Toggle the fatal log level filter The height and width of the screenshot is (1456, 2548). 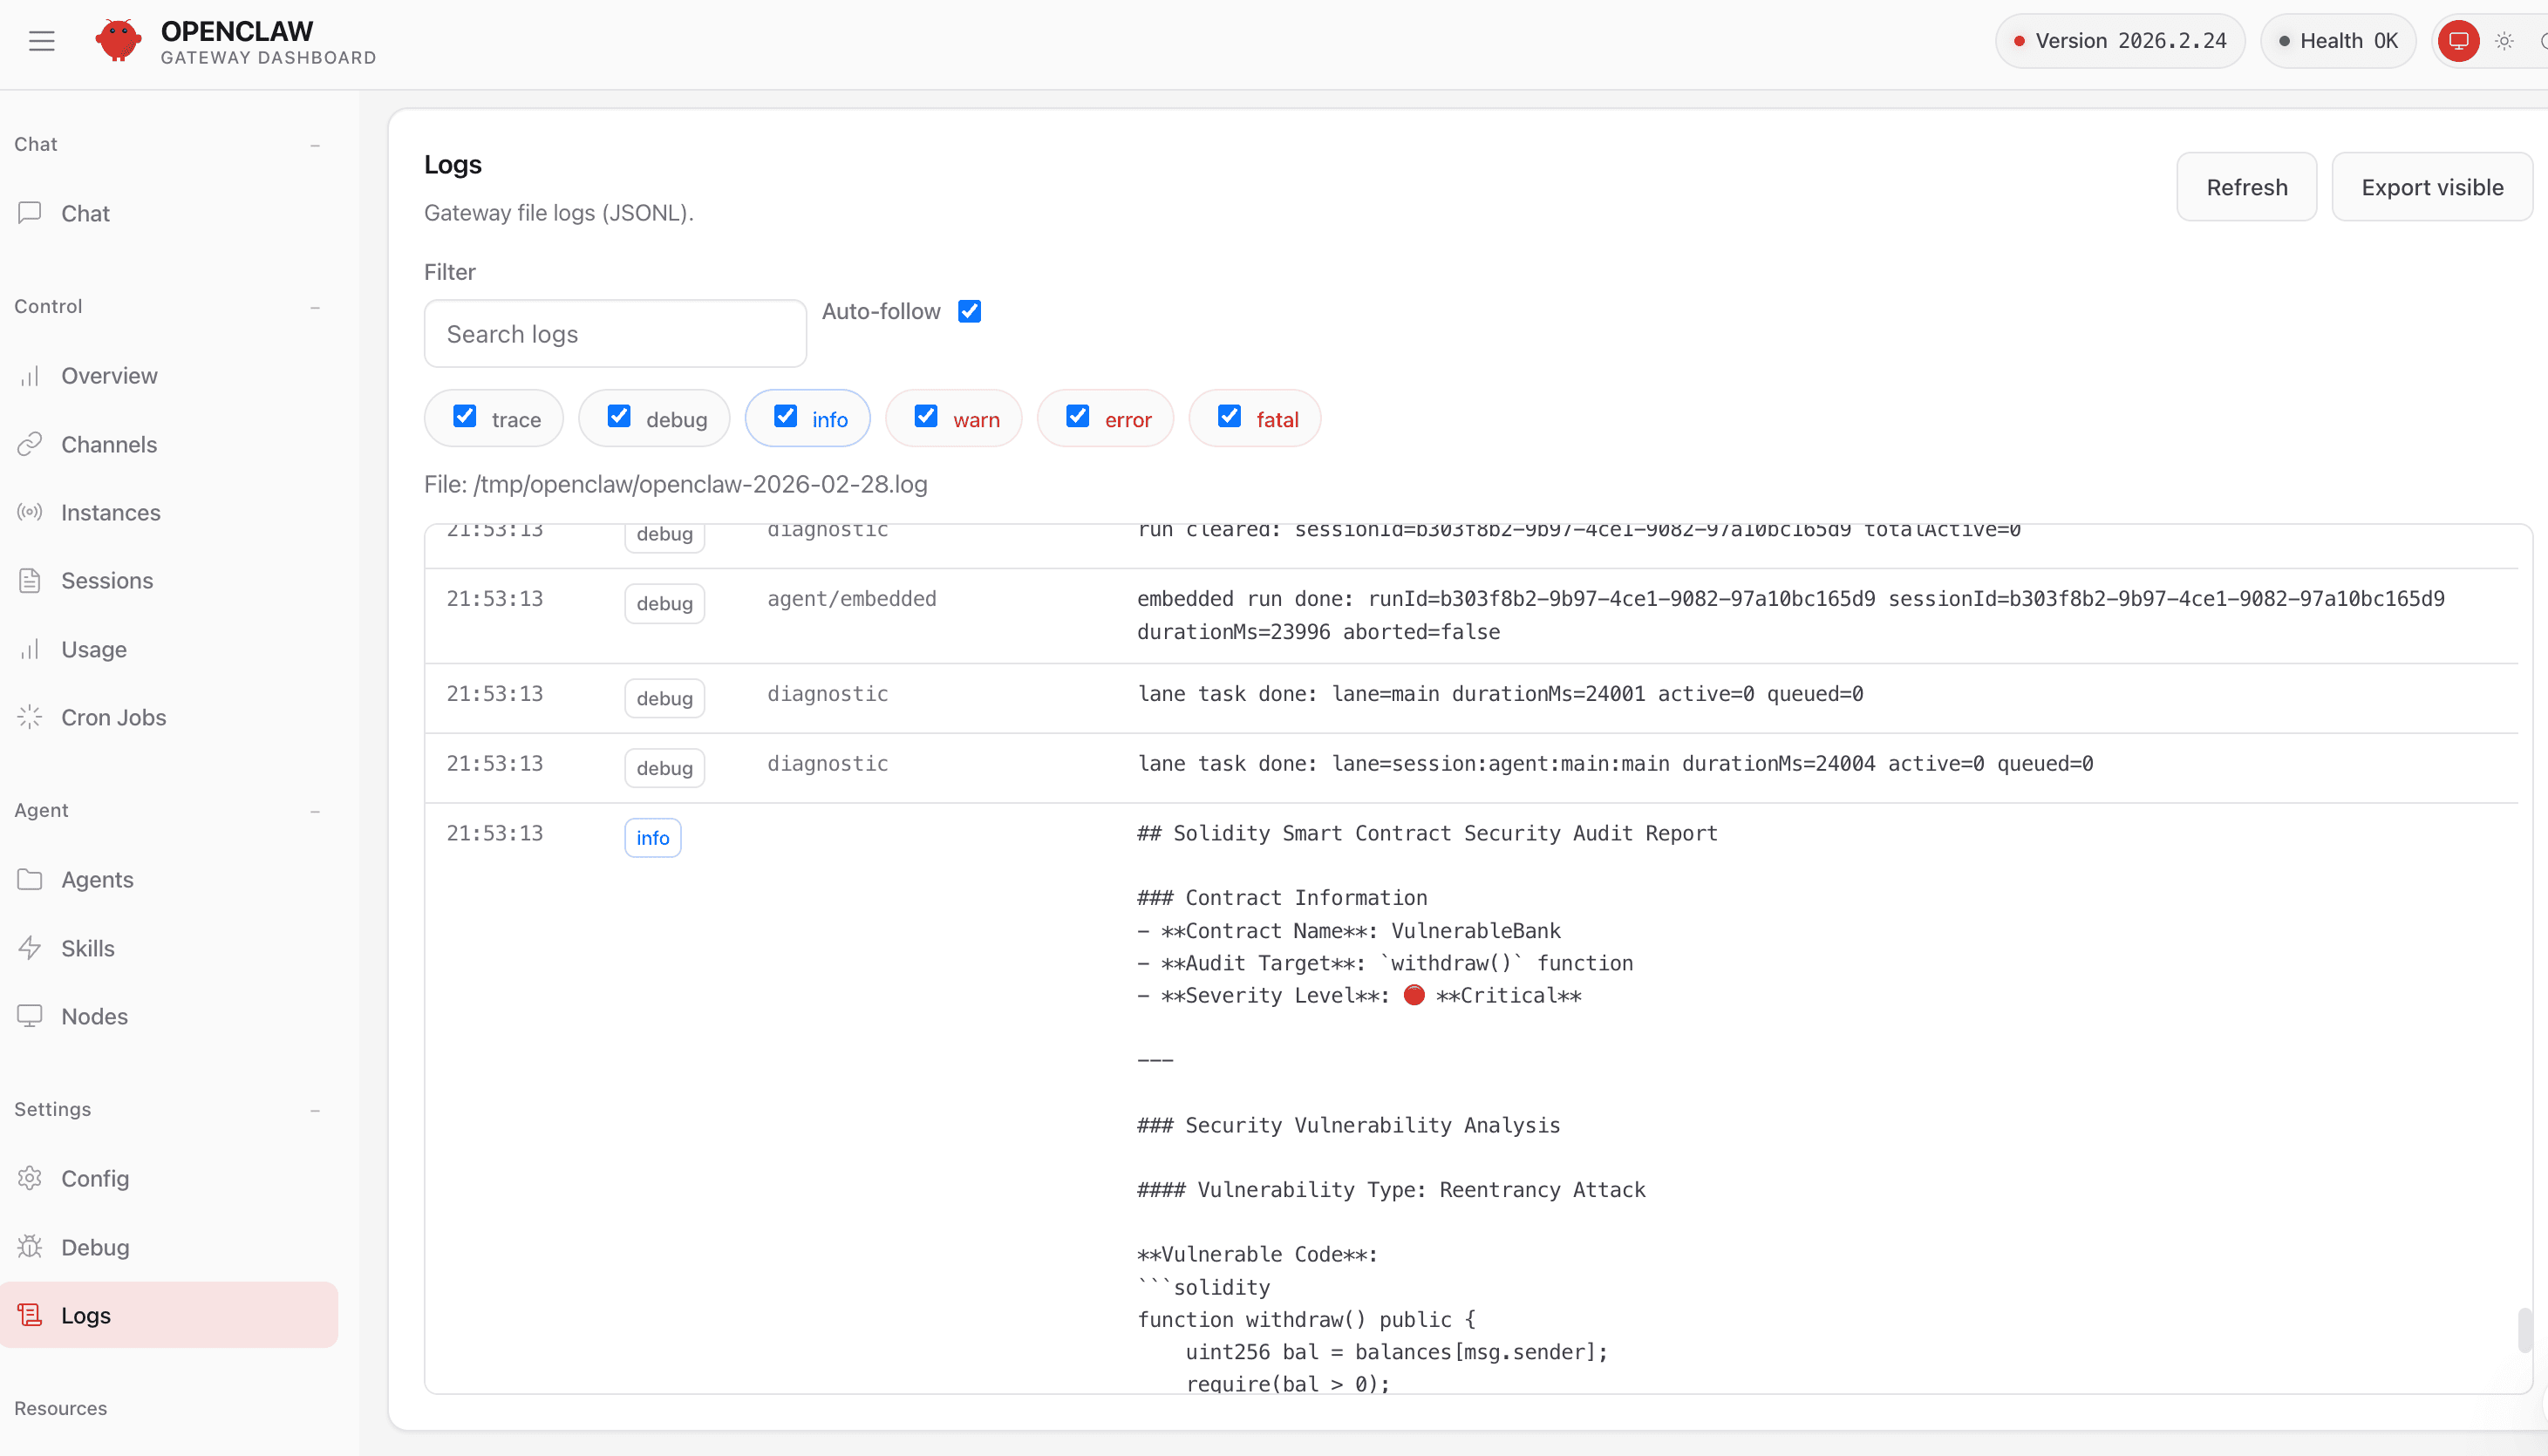pyautogui.click(x=1229, y=417)
